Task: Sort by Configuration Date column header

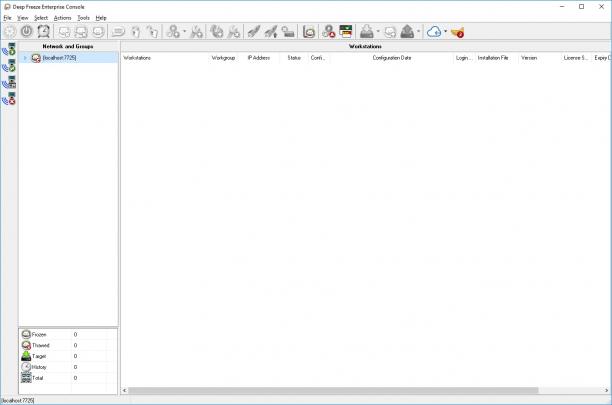Action: [x=391, y=58]
